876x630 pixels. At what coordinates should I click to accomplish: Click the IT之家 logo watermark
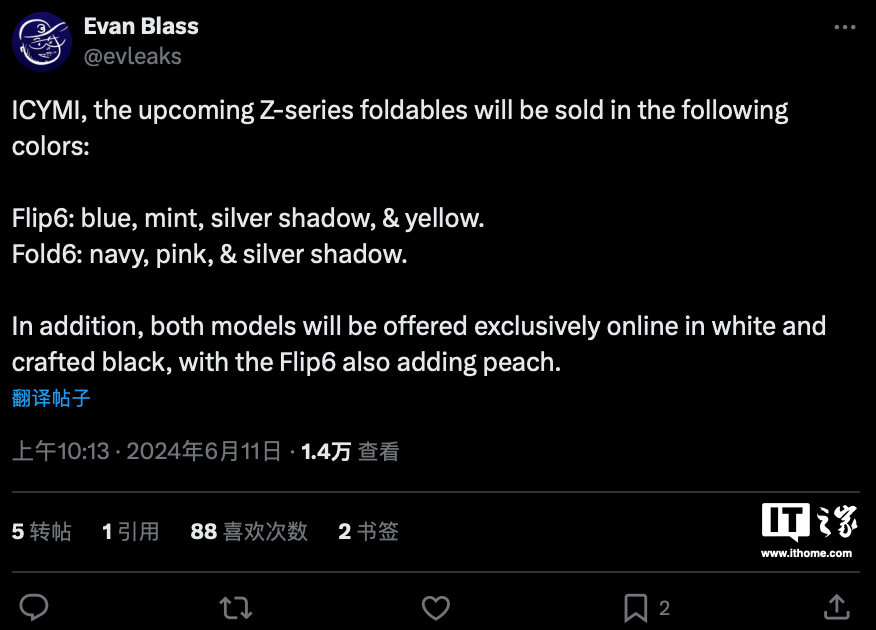(806, 521)
